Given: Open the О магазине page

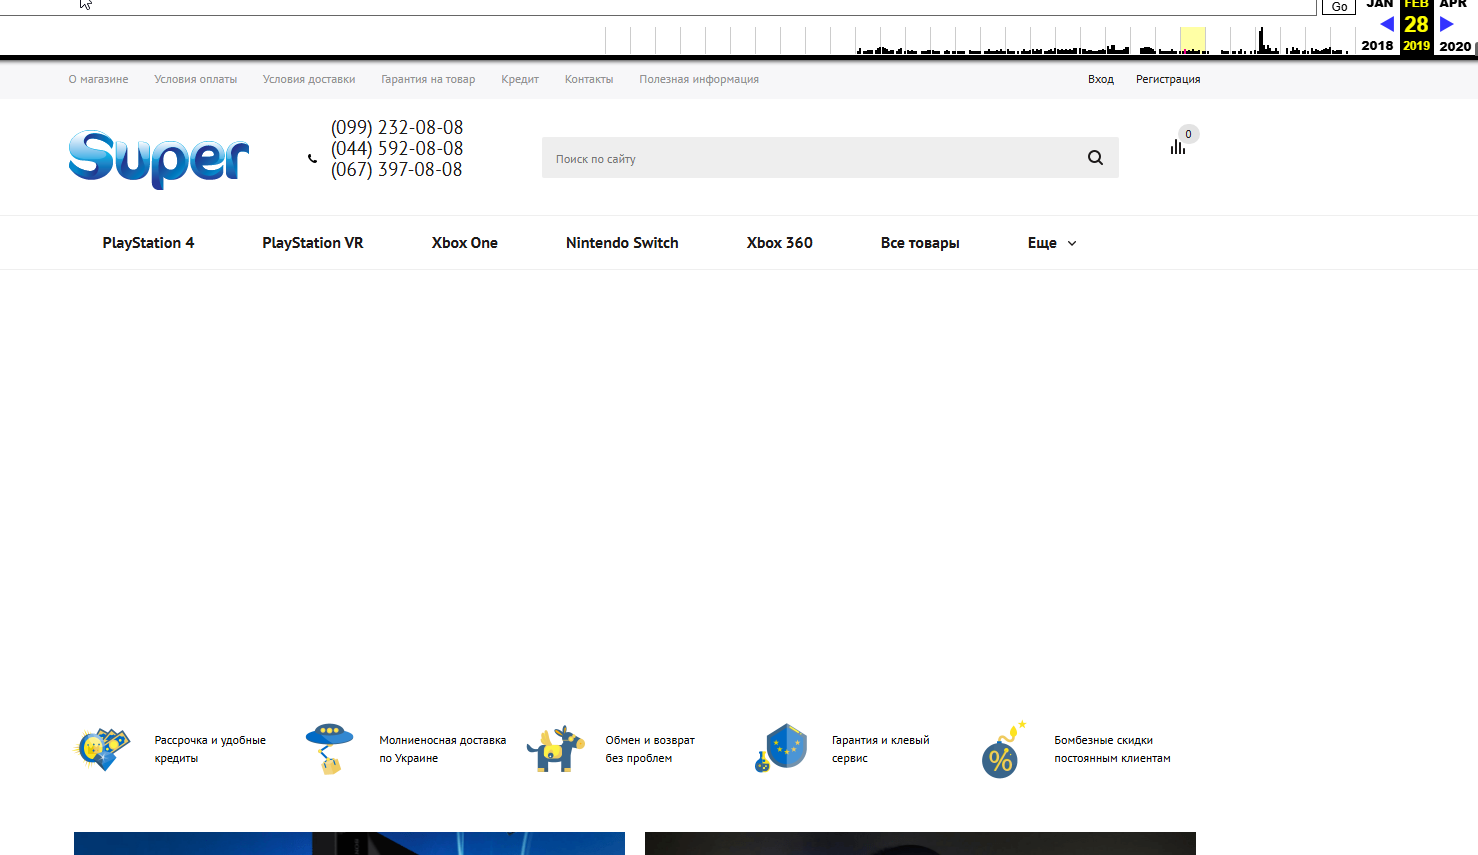Looking at the screenshot, I should (98, 79).
